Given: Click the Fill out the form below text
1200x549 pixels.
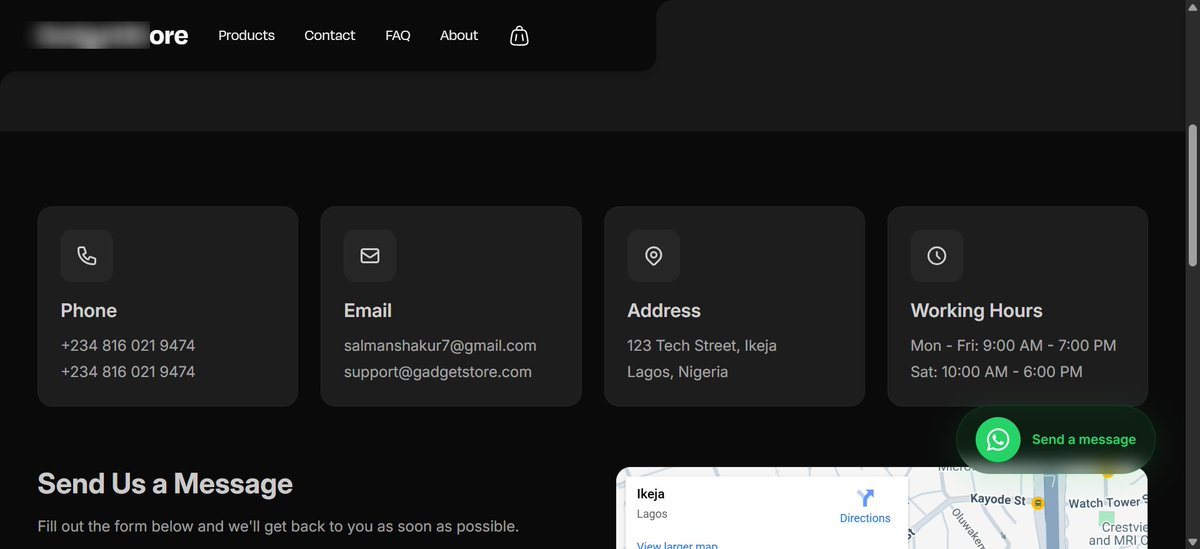Looking at the screenshot, I should click(278, 527).
